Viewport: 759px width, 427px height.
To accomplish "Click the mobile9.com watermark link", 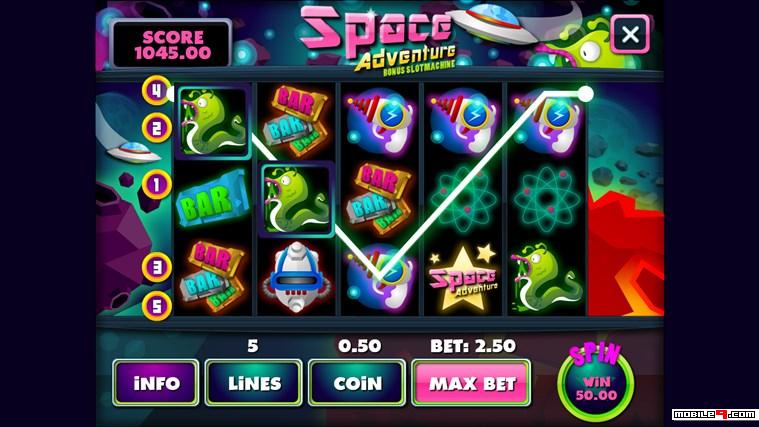I will click(x=713, y=414).
